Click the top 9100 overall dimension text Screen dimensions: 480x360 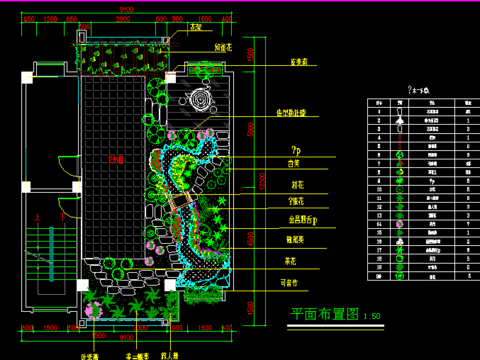tap(127, 10)
